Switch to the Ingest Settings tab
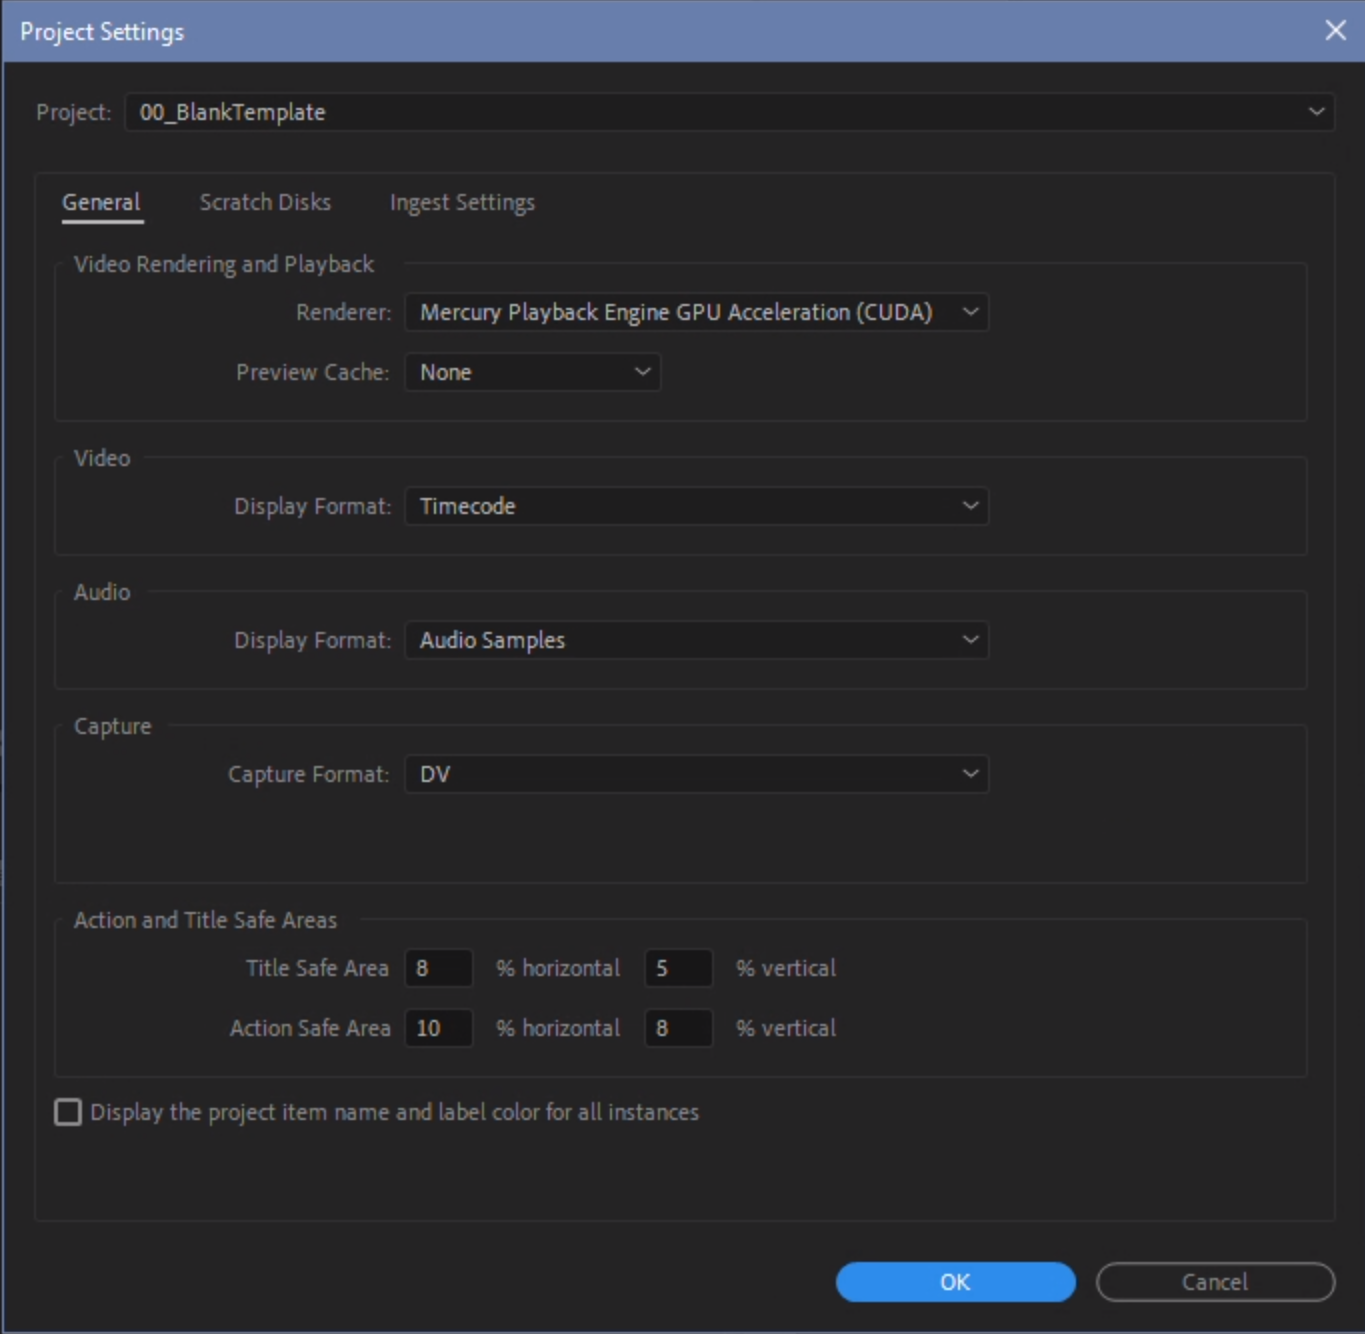This screenshot has height=1334, width=1365. [462, 201]
